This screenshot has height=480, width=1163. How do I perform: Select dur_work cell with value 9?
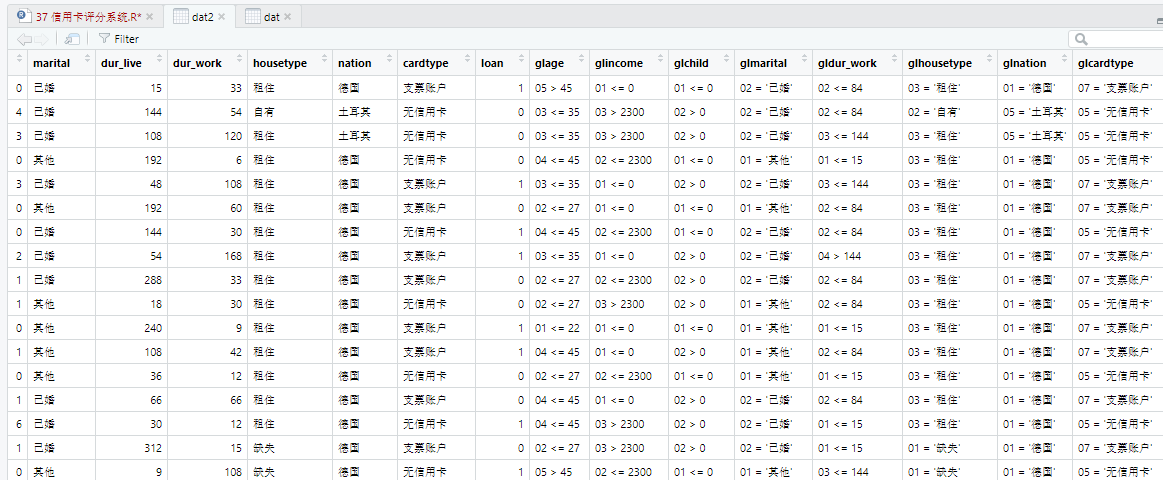208,327
